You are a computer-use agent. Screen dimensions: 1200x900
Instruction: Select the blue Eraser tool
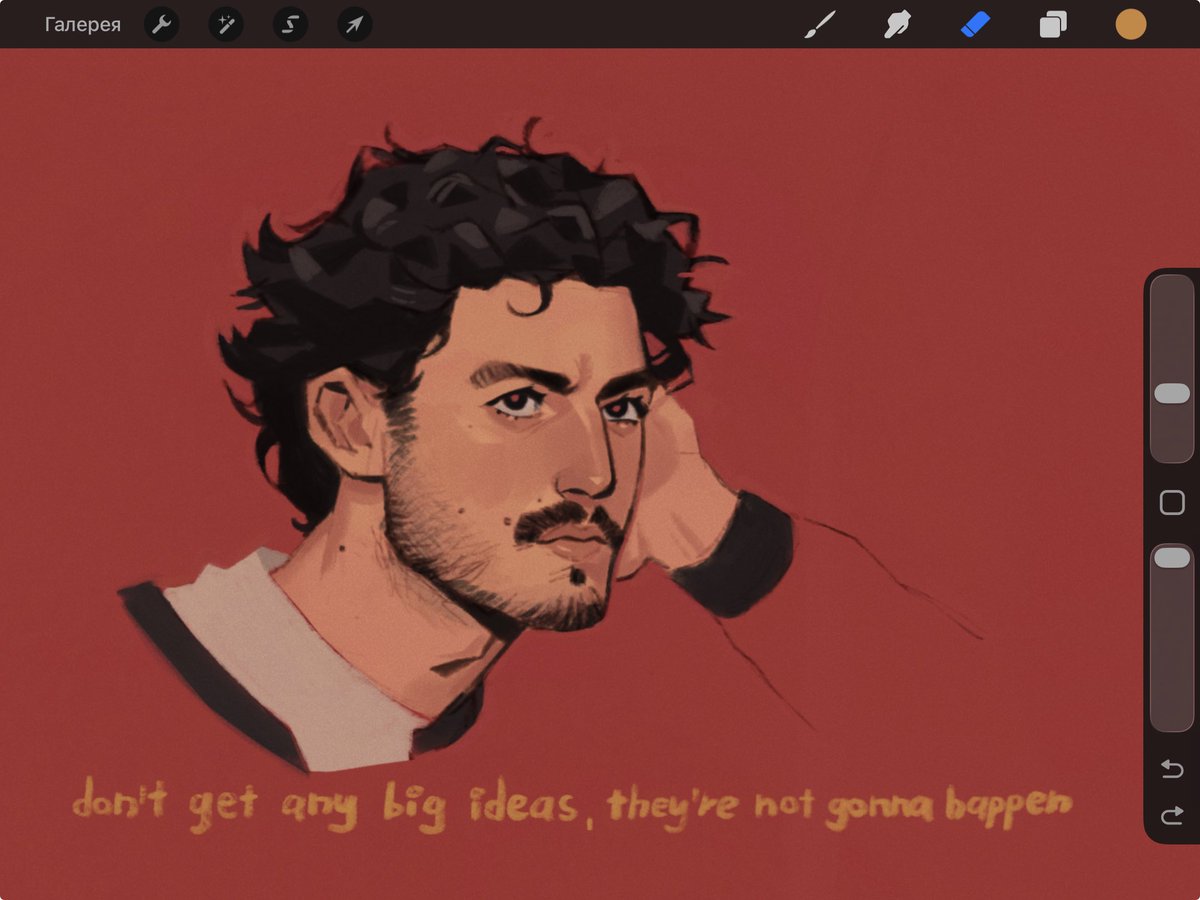975,24
